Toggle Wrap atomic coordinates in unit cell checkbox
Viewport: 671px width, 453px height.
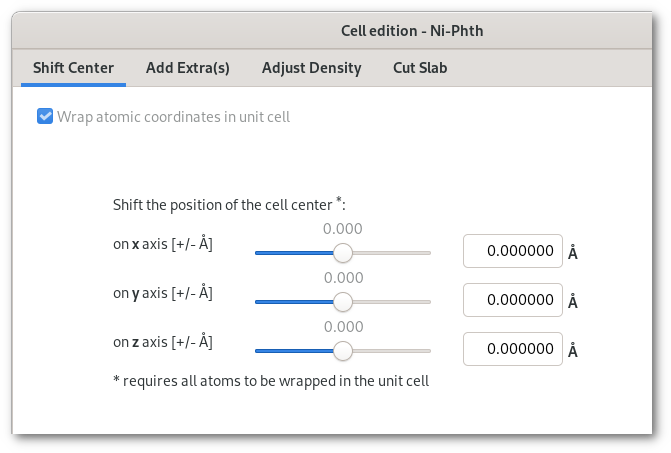pos(45,117)
